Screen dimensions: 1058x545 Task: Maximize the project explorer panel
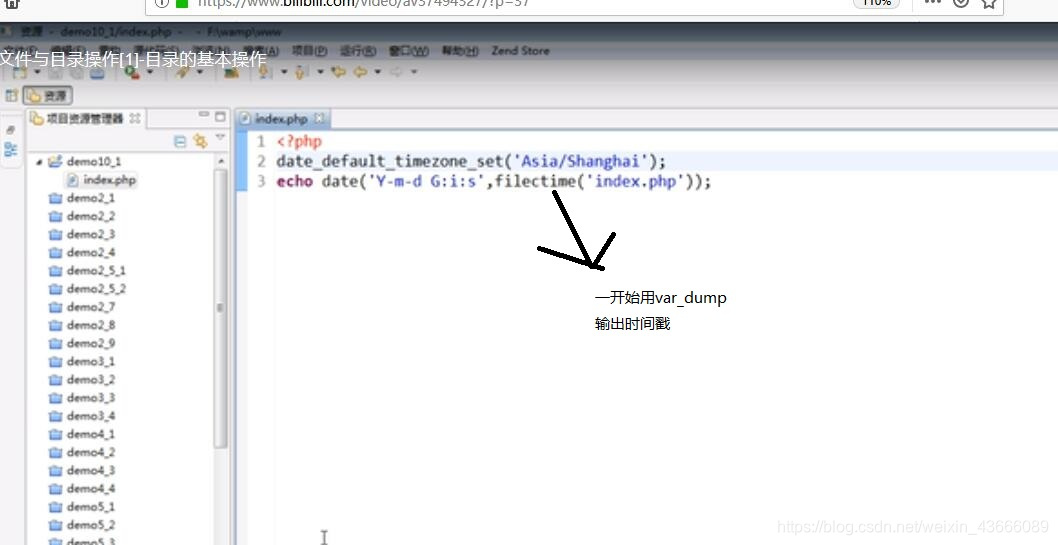(220, 116)
